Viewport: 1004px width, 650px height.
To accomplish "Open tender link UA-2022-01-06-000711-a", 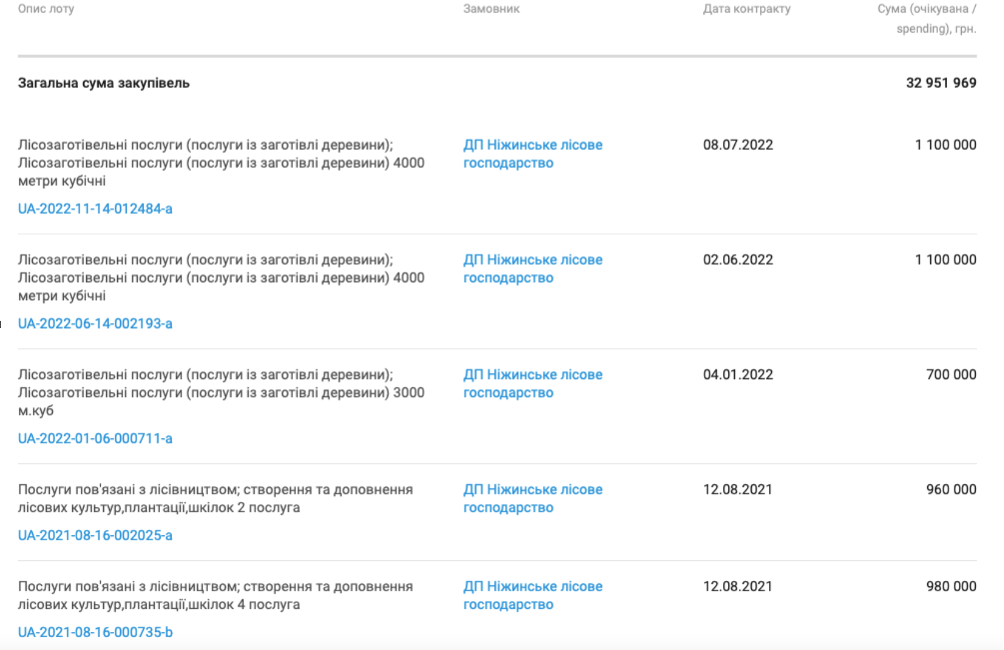I will click(95, 439).
